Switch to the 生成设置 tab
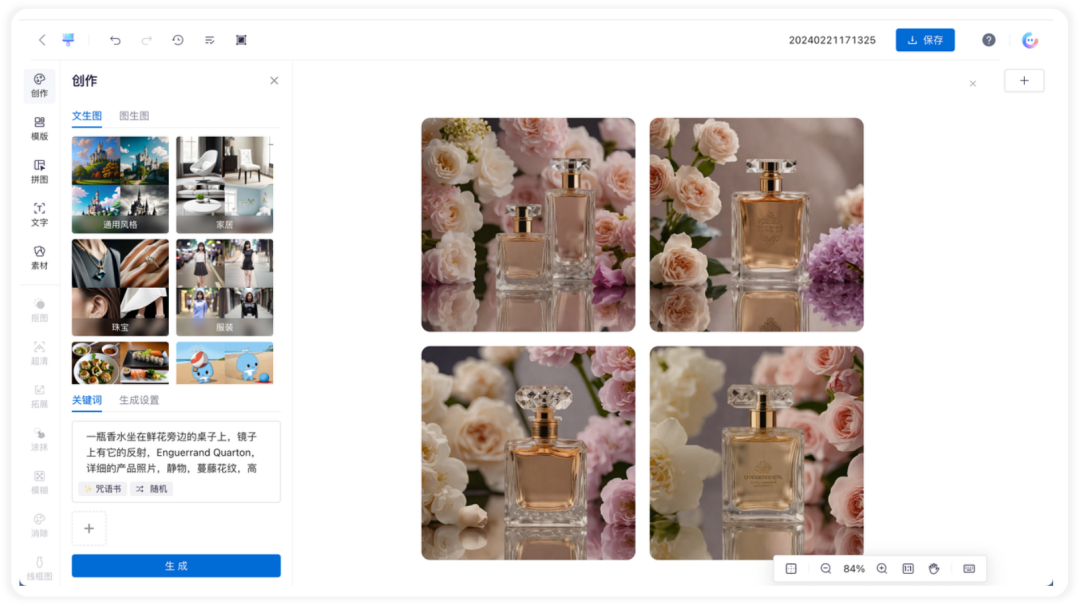 138,400
